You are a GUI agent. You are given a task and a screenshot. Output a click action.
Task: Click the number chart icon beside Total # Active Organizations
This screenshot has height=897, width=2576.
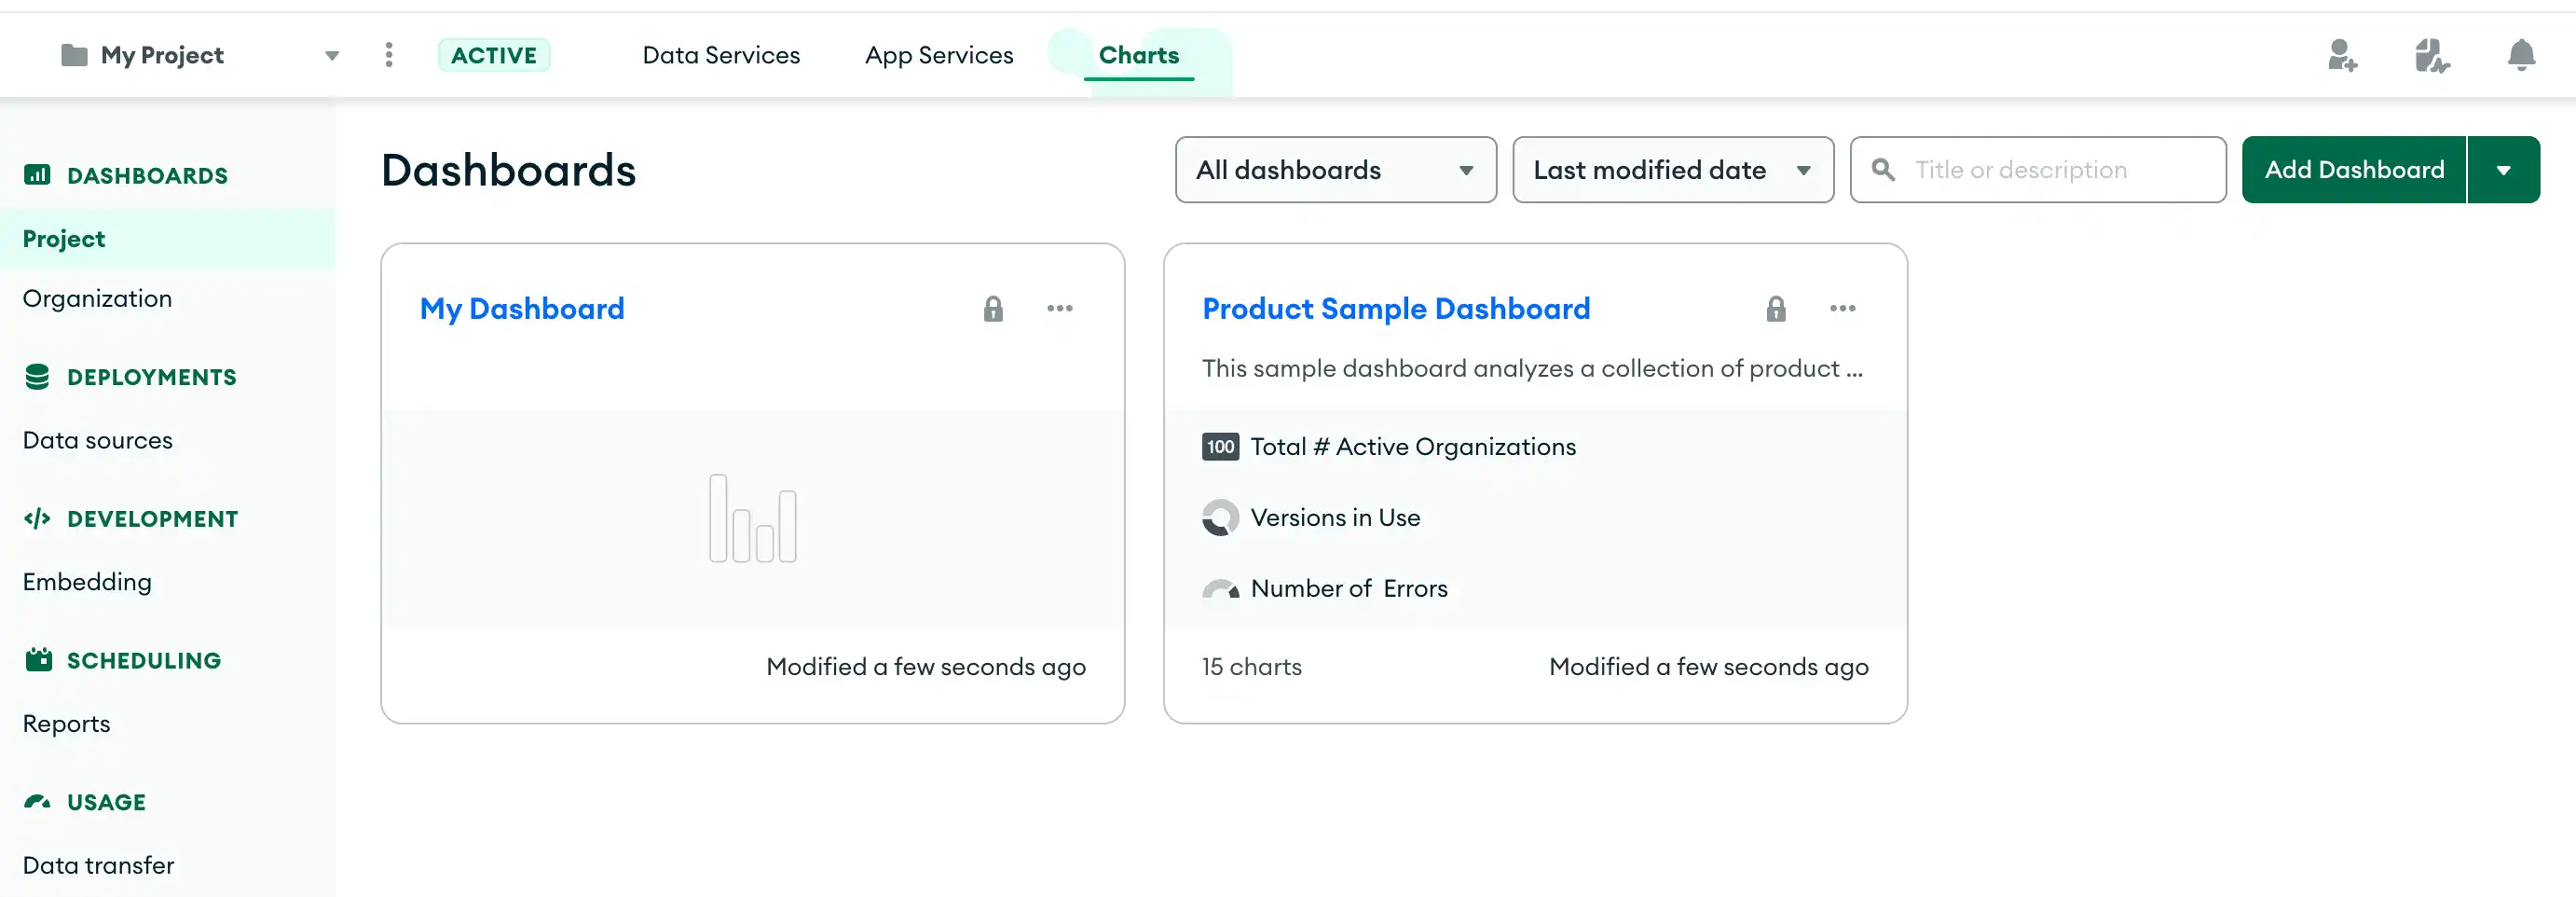(x=1220, y=447)
